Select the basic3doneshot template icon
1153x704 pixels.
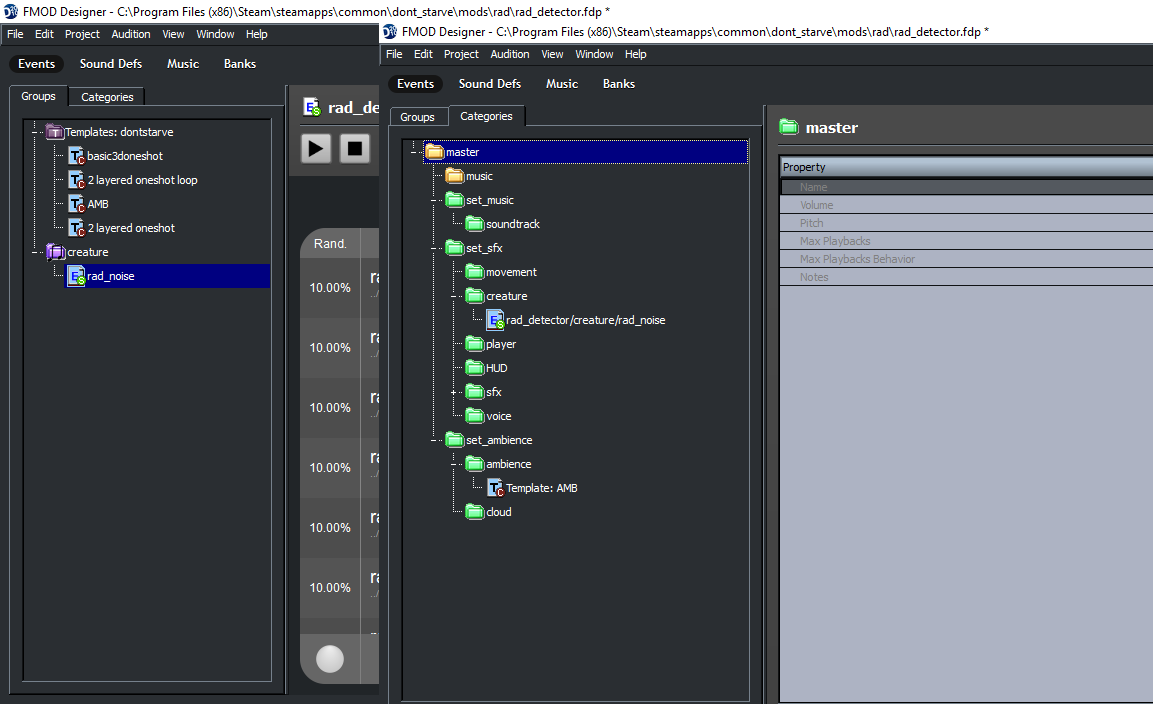76,156
